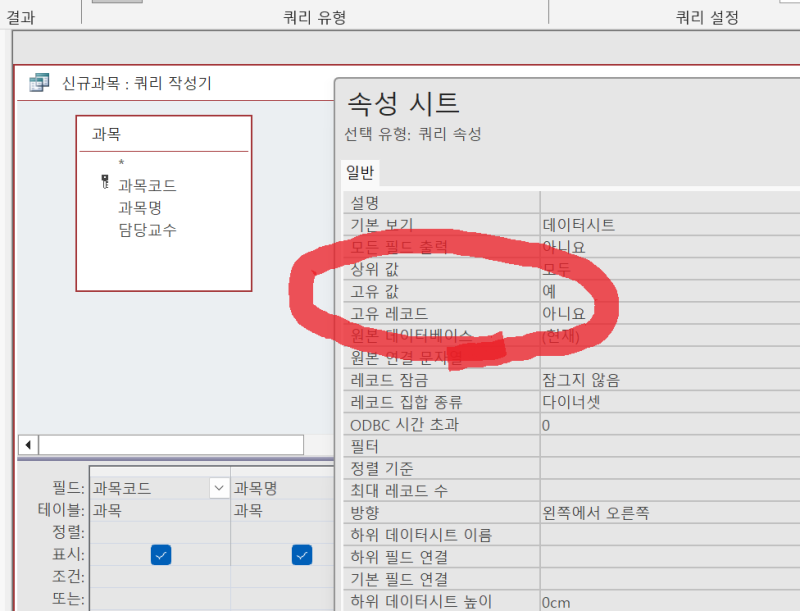The width and height of the screenshot is (800, 611).
Task: Click the left scroll arrow of table pane
Action: pyautogui.click(x=29, y=445)
